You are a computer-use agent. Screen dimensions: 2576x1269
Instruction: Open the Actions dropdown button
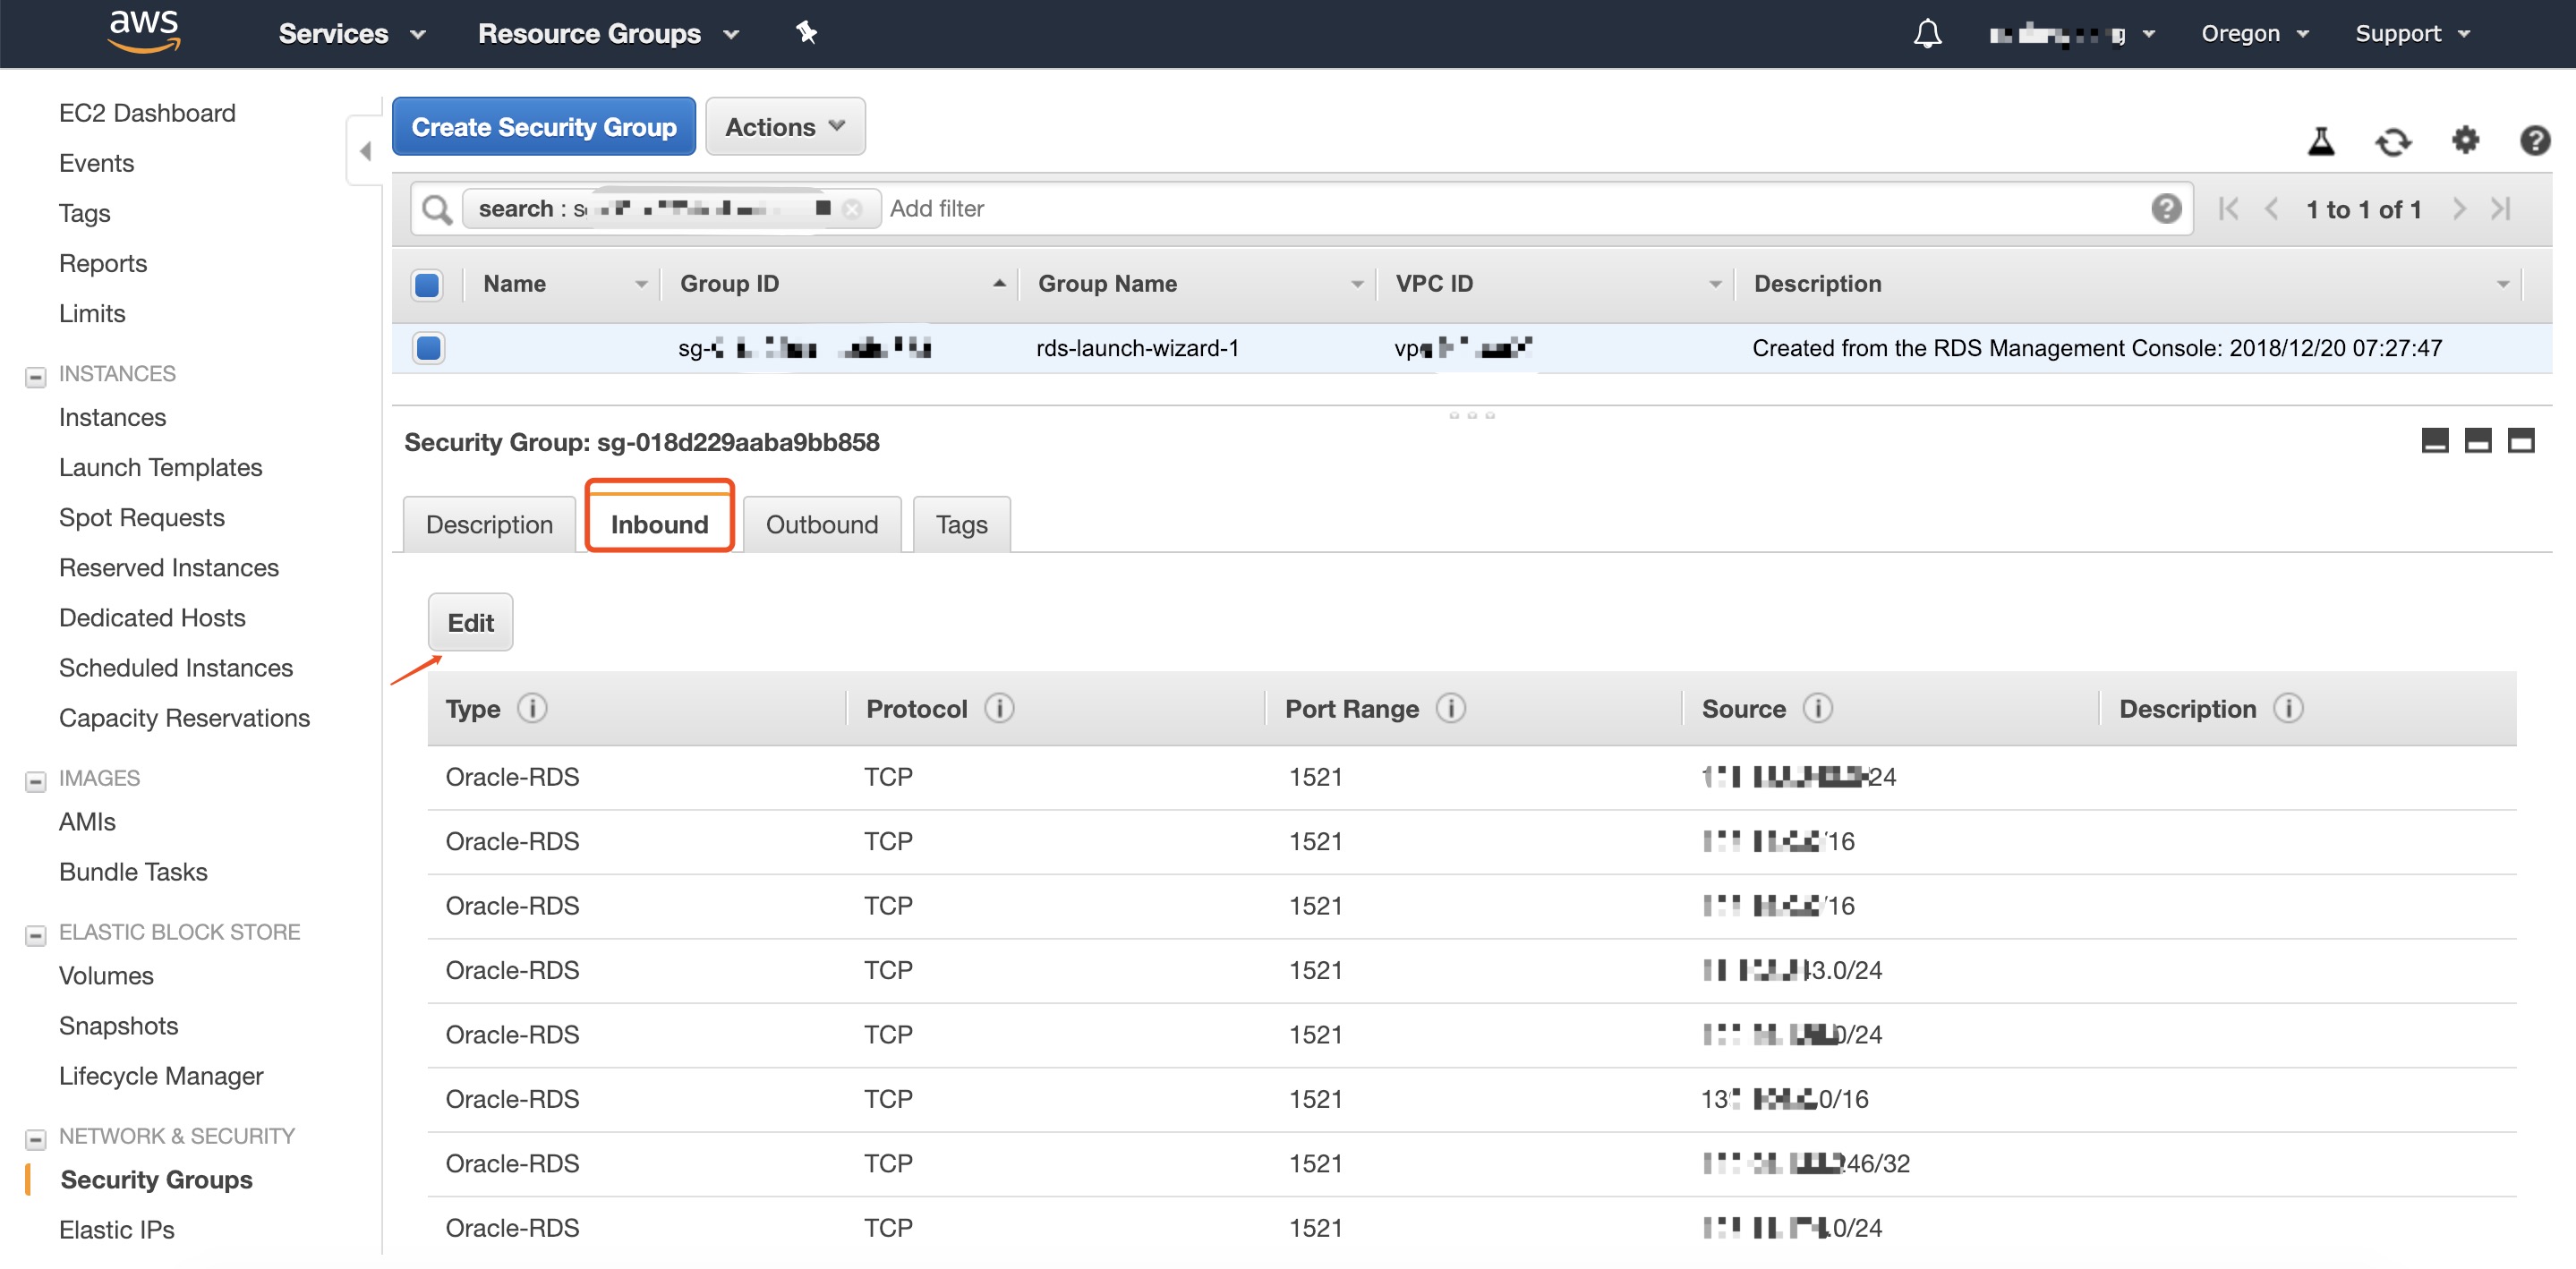pyautogui.click(x=785, y=127)
